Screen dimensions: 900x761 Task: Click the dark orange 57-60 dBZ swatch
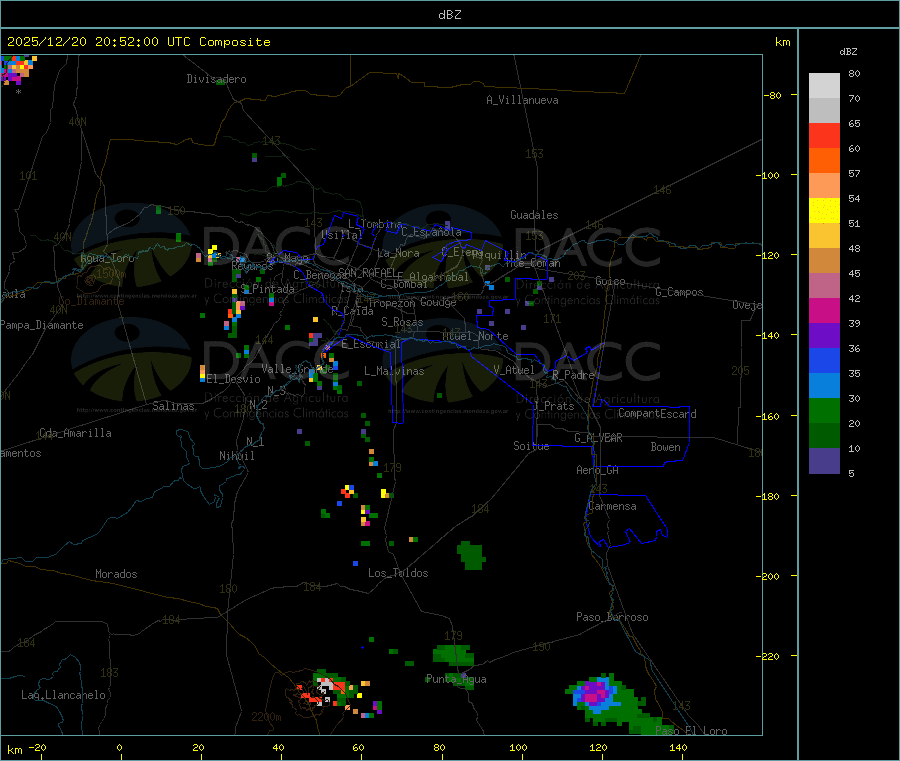(x=824, y=161)
